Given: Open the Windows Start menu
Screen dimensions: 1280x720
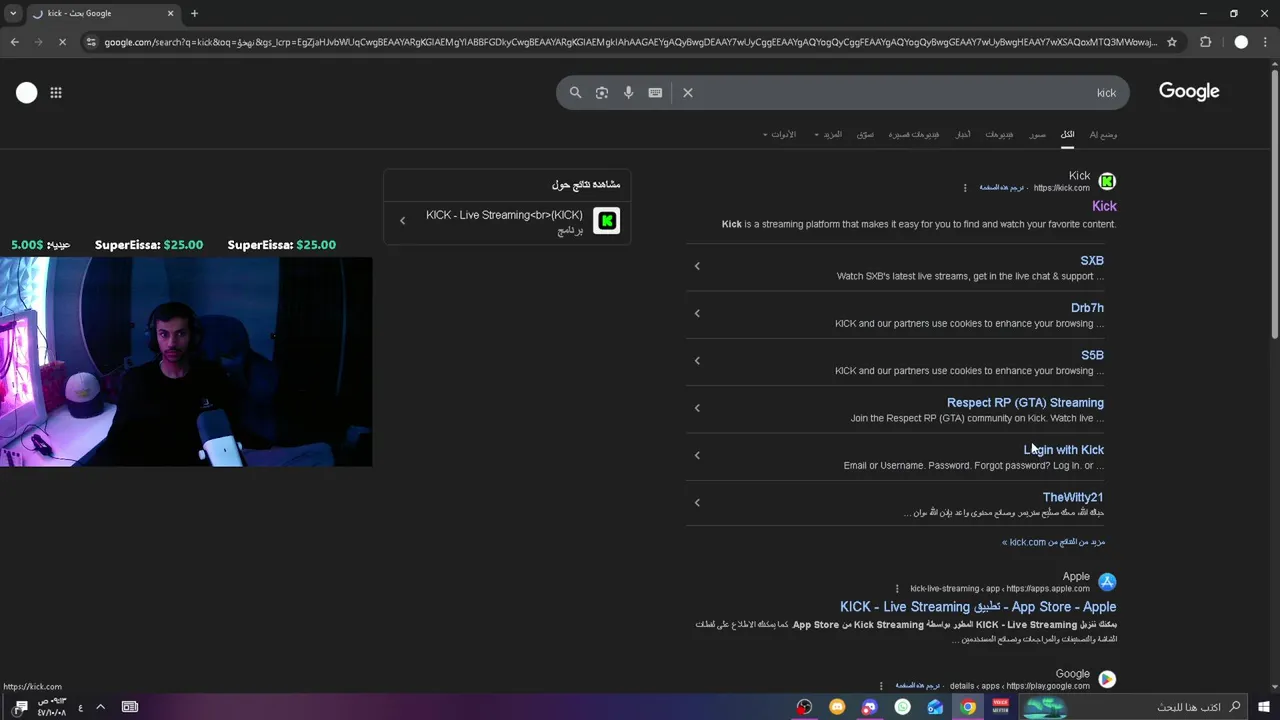Looking at the screenshot, I should [x=1264, y=707].
